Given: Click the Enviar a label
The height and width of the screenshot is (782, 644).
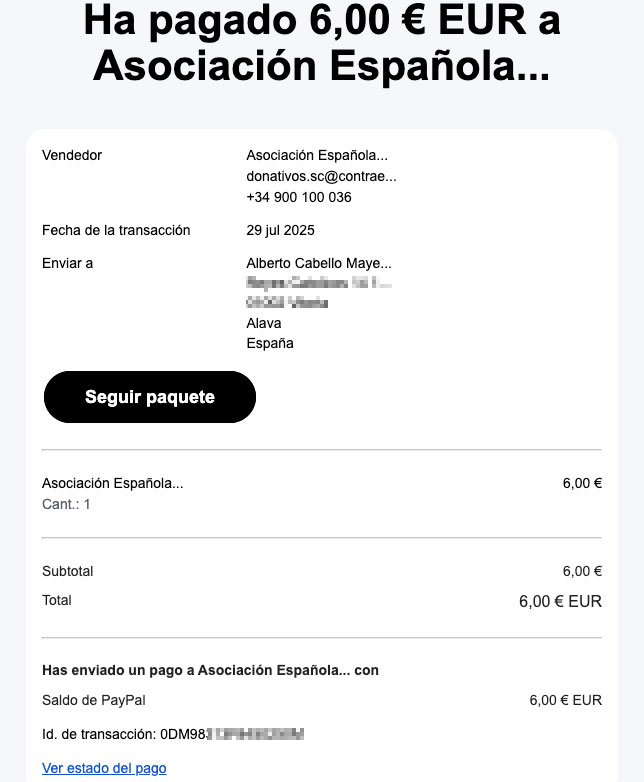Looking at the screenshot, I should point(67,263).
